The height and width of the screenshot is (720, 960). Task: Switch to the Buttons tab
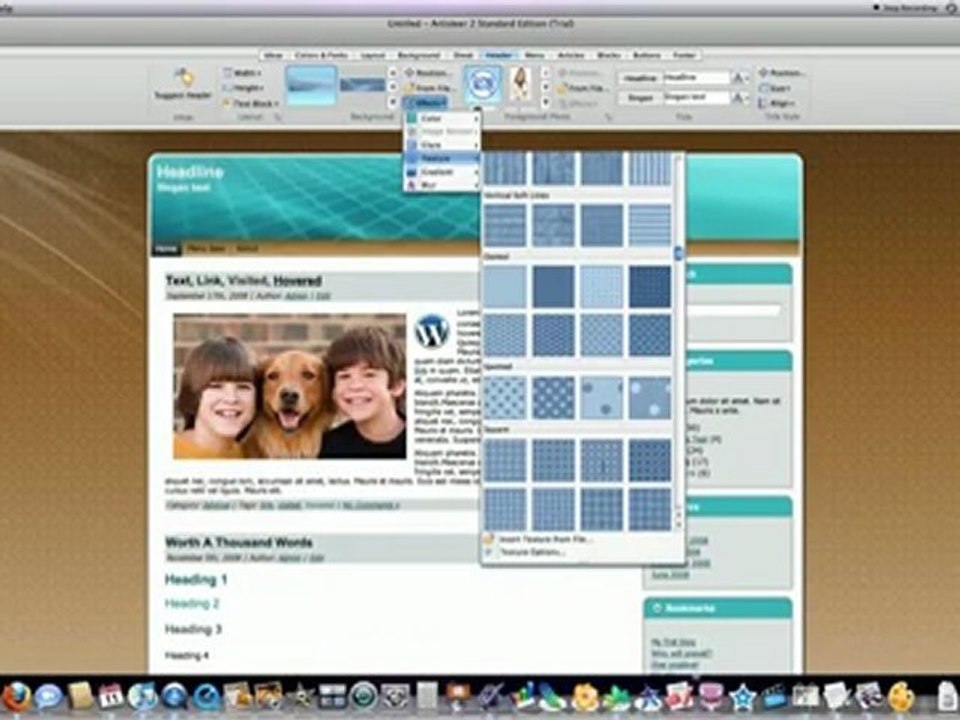click(x=647, y=55)
